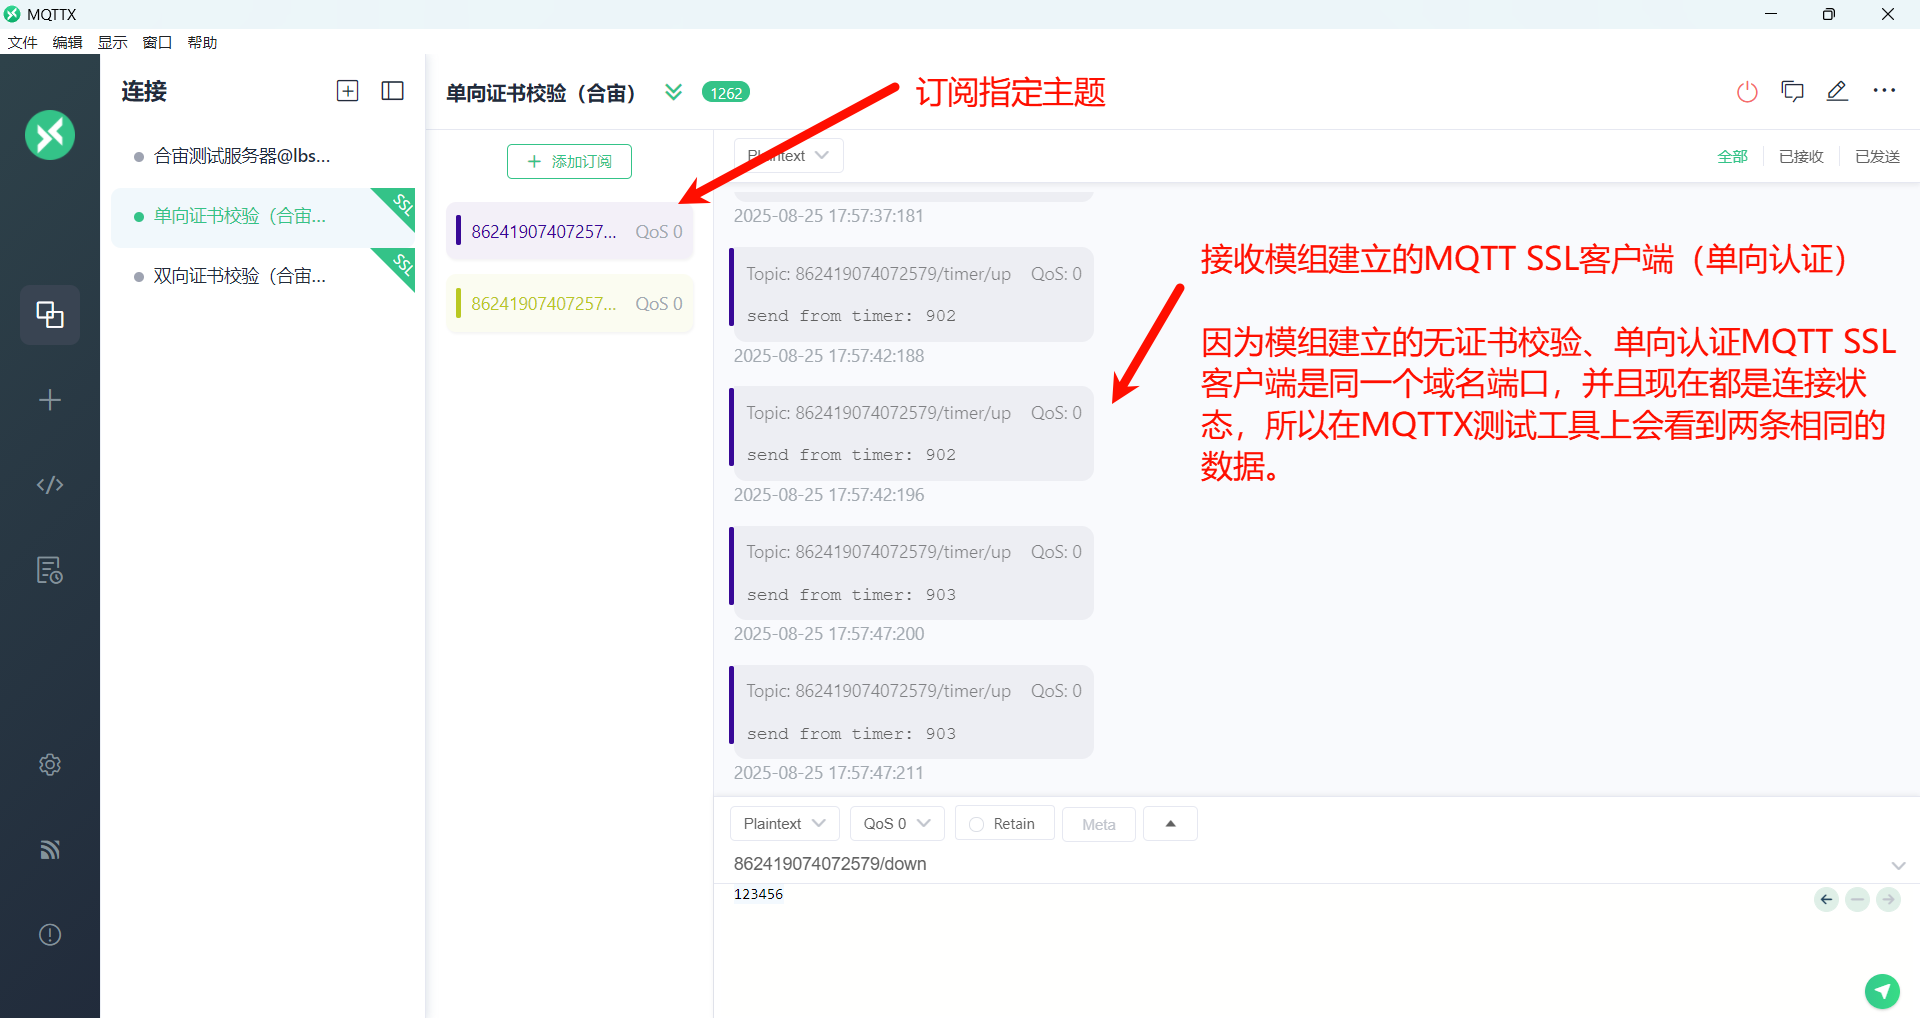Open the 窗口 menu

157,42
